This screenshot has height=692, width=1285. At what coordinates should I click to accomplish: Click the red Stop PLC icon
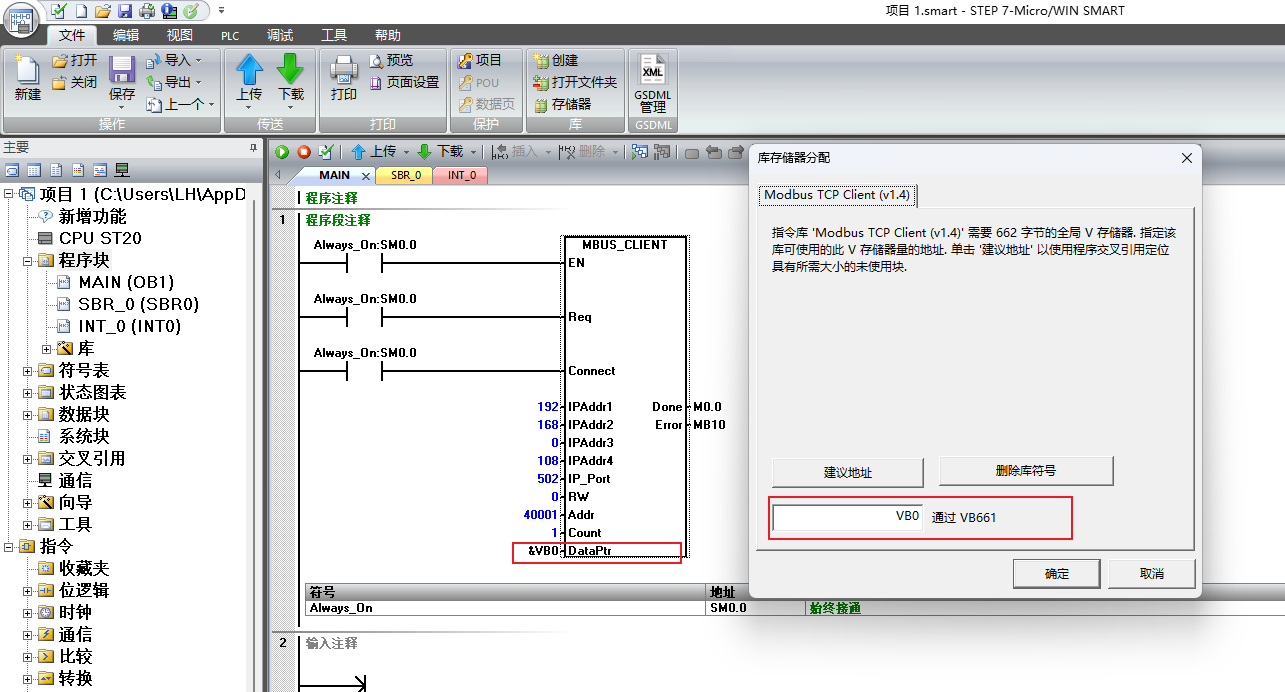[x=304, y=152]
